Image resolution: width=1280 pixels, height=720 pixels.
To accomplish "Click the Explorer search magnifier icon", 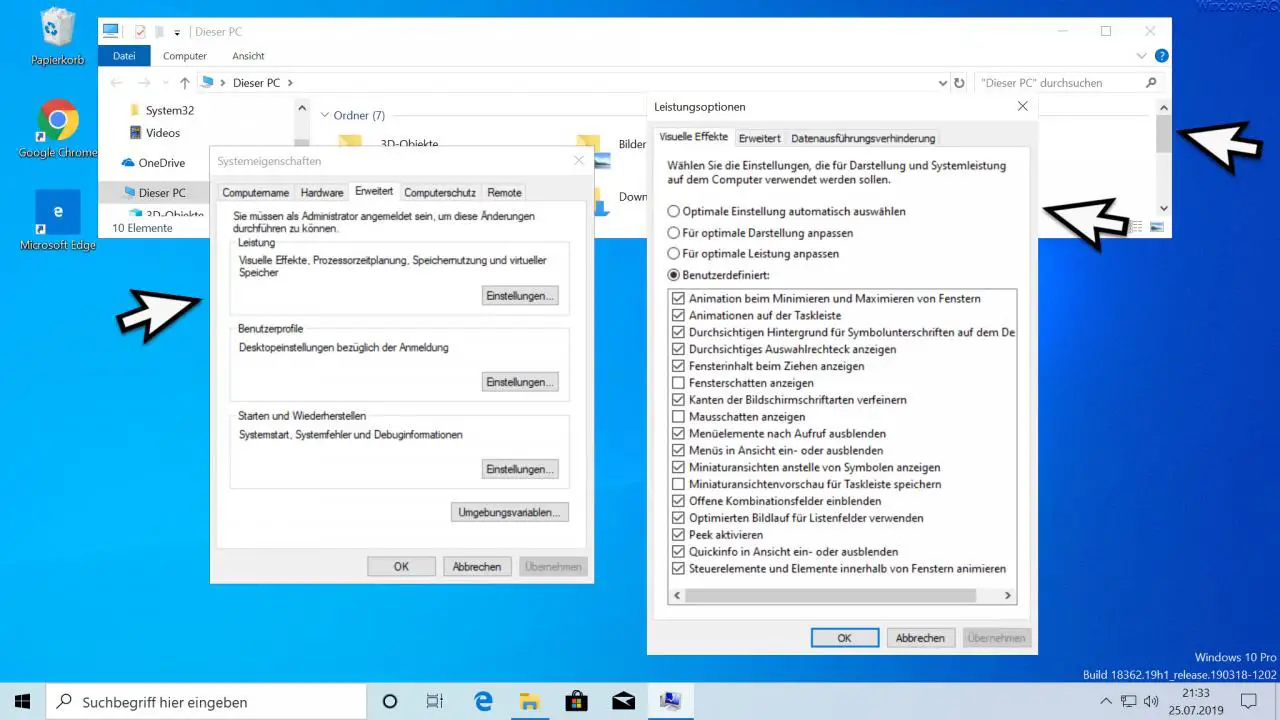I will coord(1151,83).
